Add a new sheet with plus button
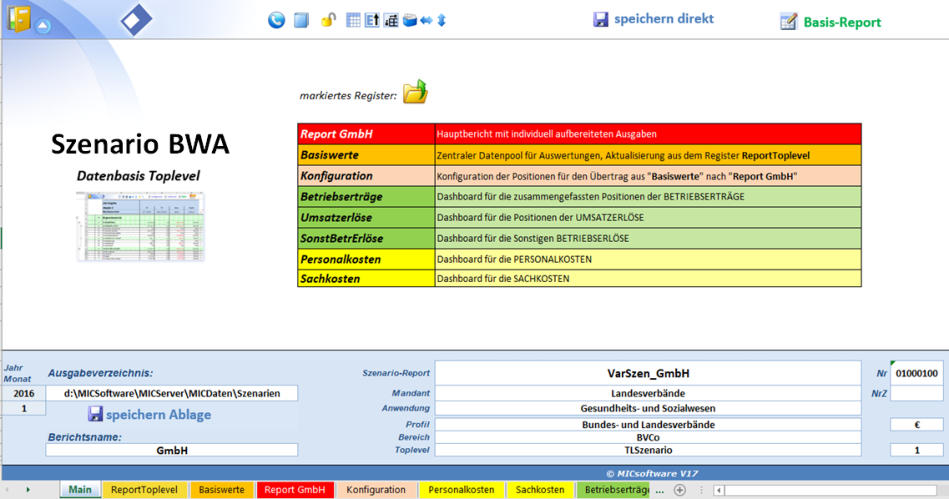949x499 pixels. coord(680,490)
